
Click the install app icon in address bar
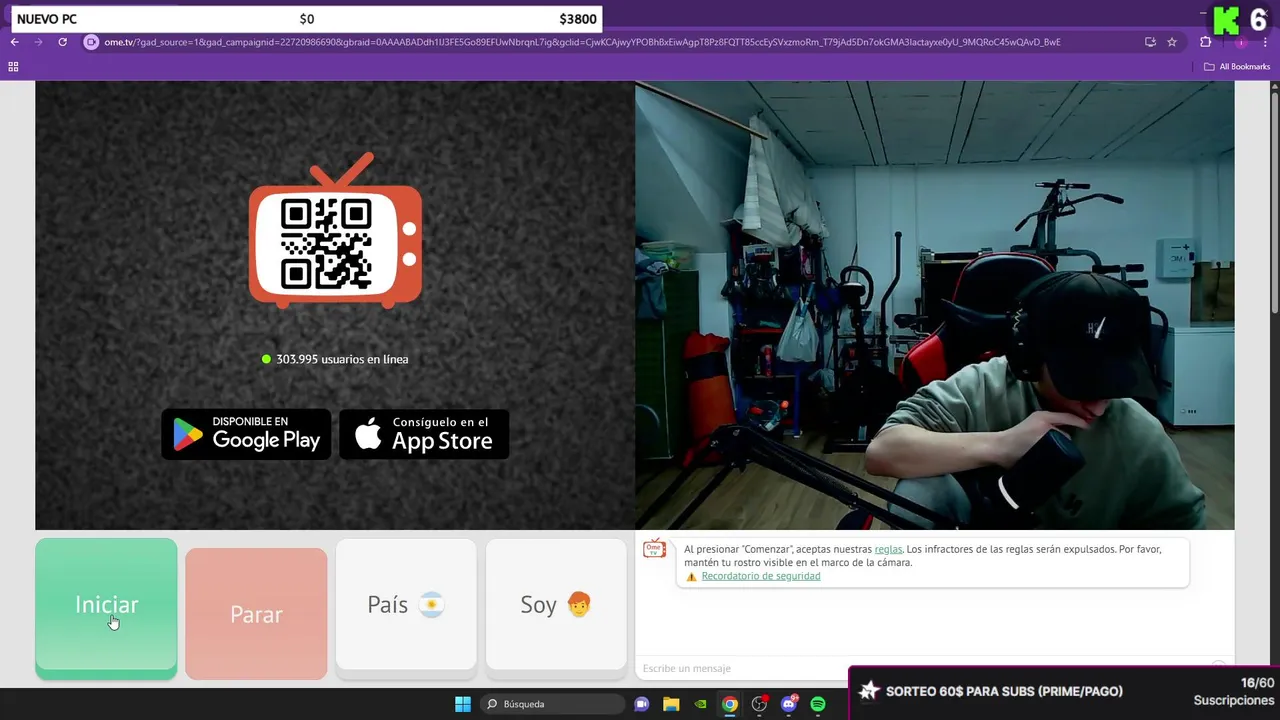tap(1150, 42)
